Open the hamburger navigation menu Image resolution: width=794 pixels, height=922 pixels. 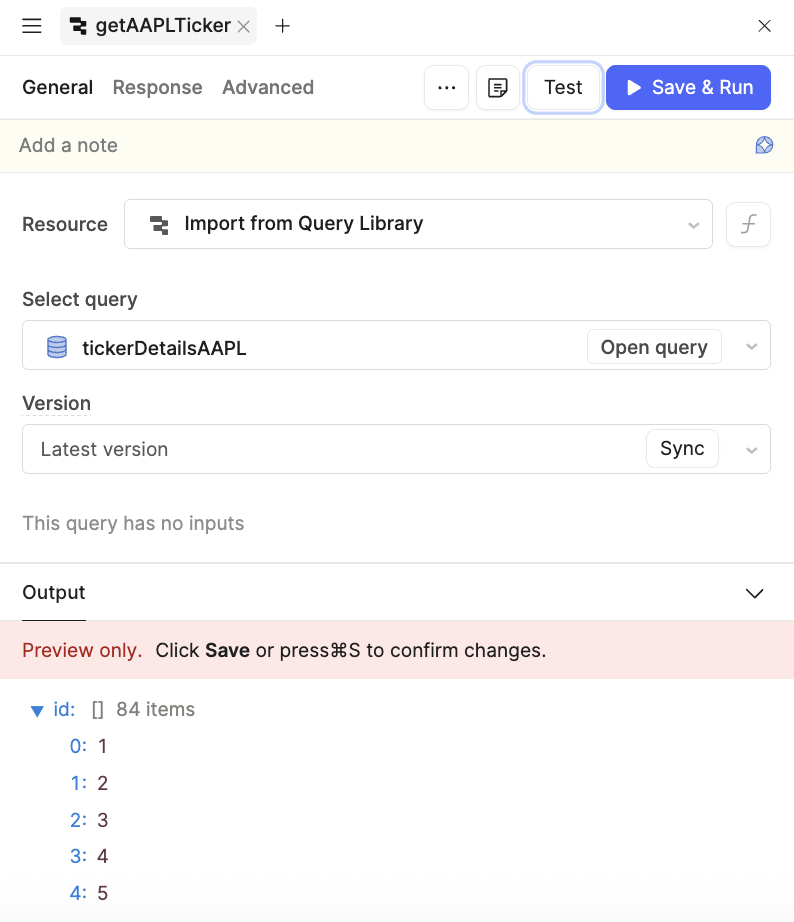click(31, 25)
